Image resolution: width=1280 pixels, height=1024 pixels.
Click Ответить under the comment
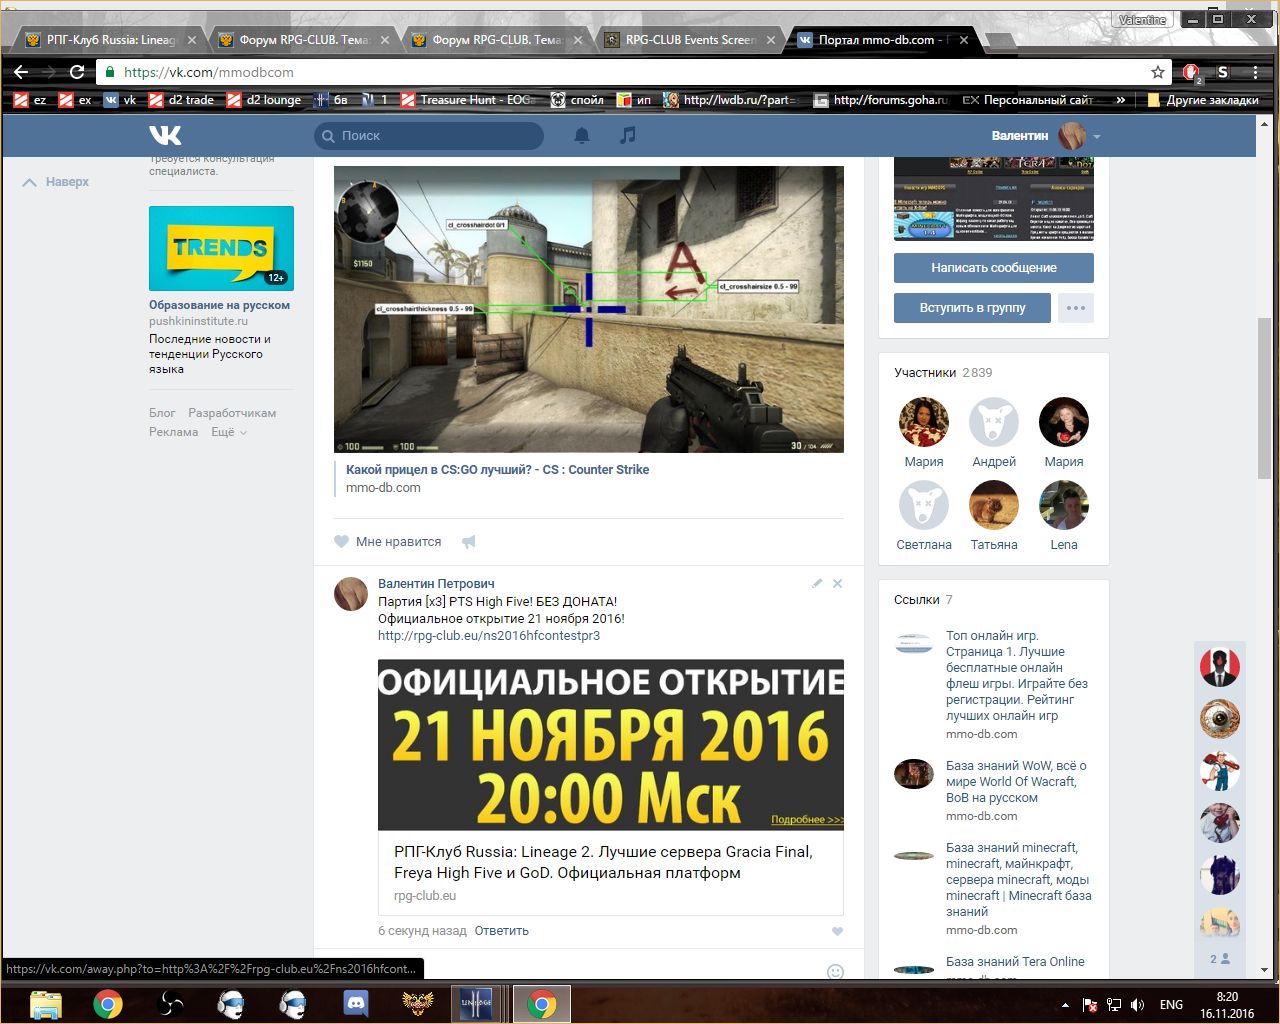point(501,931)
